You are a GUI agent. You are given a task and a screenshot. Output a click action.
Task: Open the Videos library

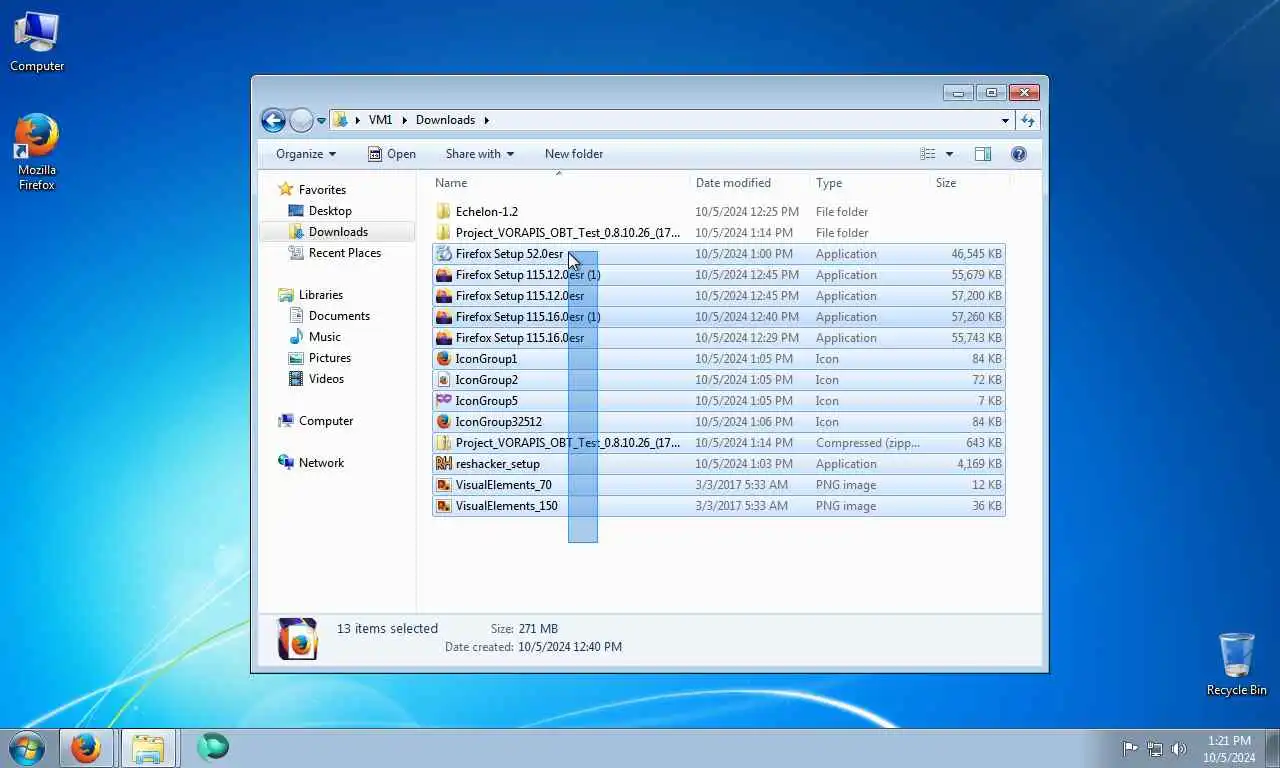(326, 379)
